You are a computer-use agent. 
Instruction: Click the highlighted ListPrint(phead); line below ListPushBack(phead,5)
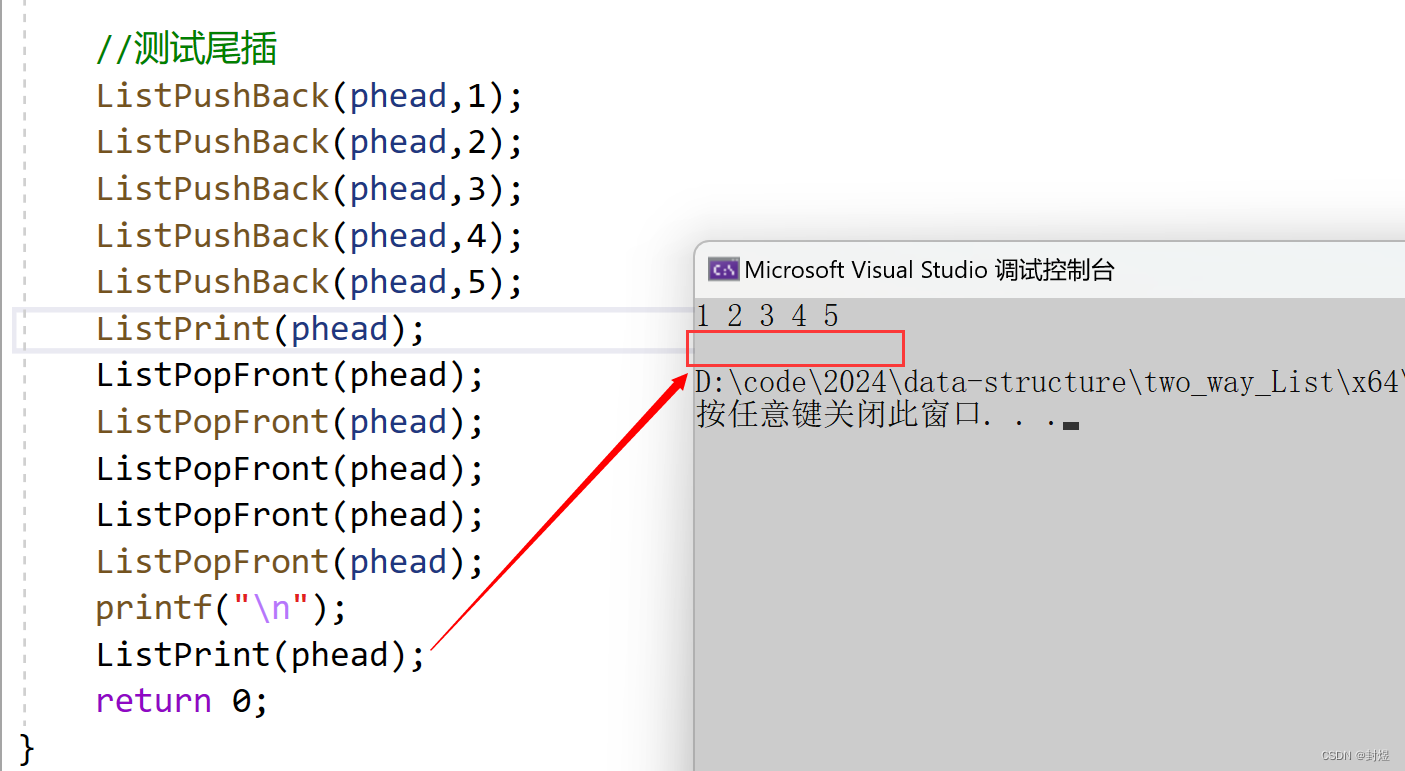[261, 329]
